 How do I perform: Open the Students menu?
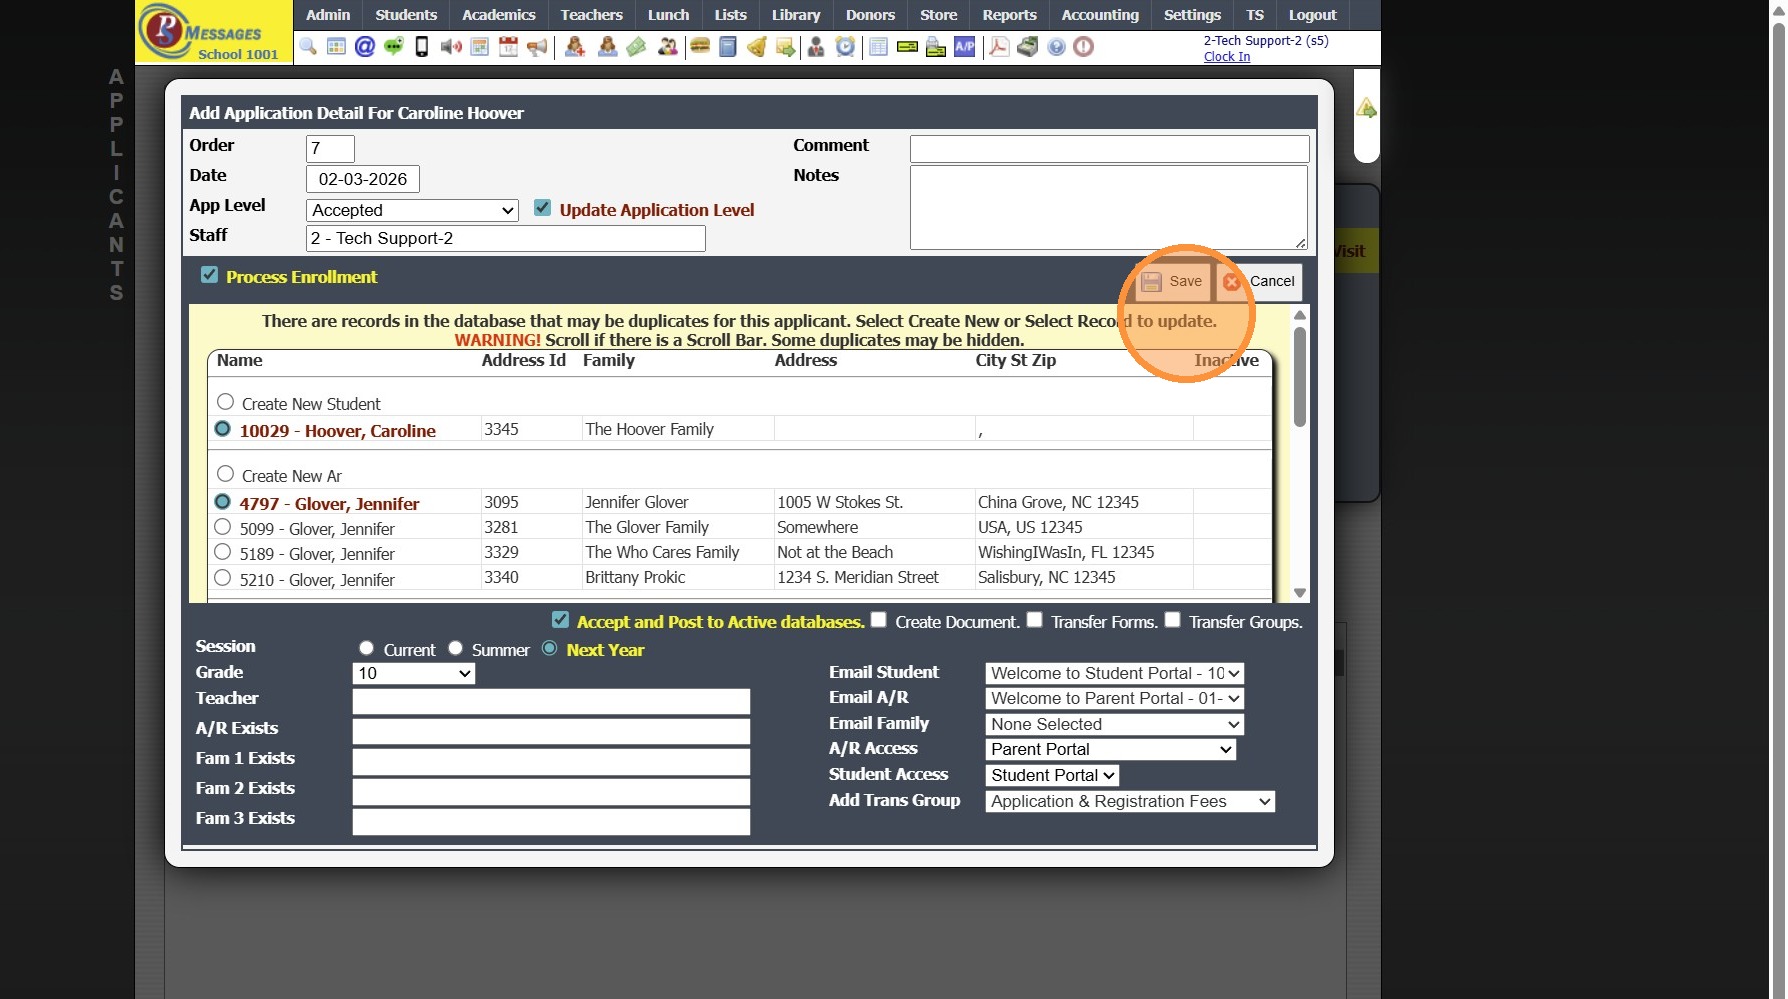pyautogui.click(x=406, y=15)
